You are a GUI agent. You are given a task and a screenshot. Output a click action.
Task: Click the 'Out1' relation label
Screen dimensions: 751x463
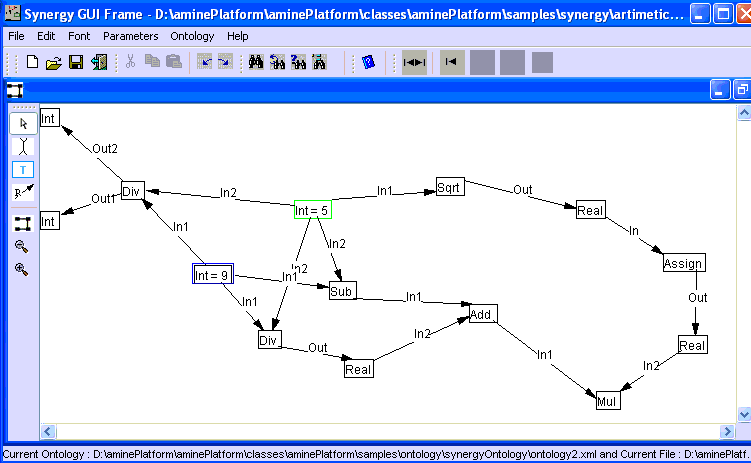pos(103,198)
